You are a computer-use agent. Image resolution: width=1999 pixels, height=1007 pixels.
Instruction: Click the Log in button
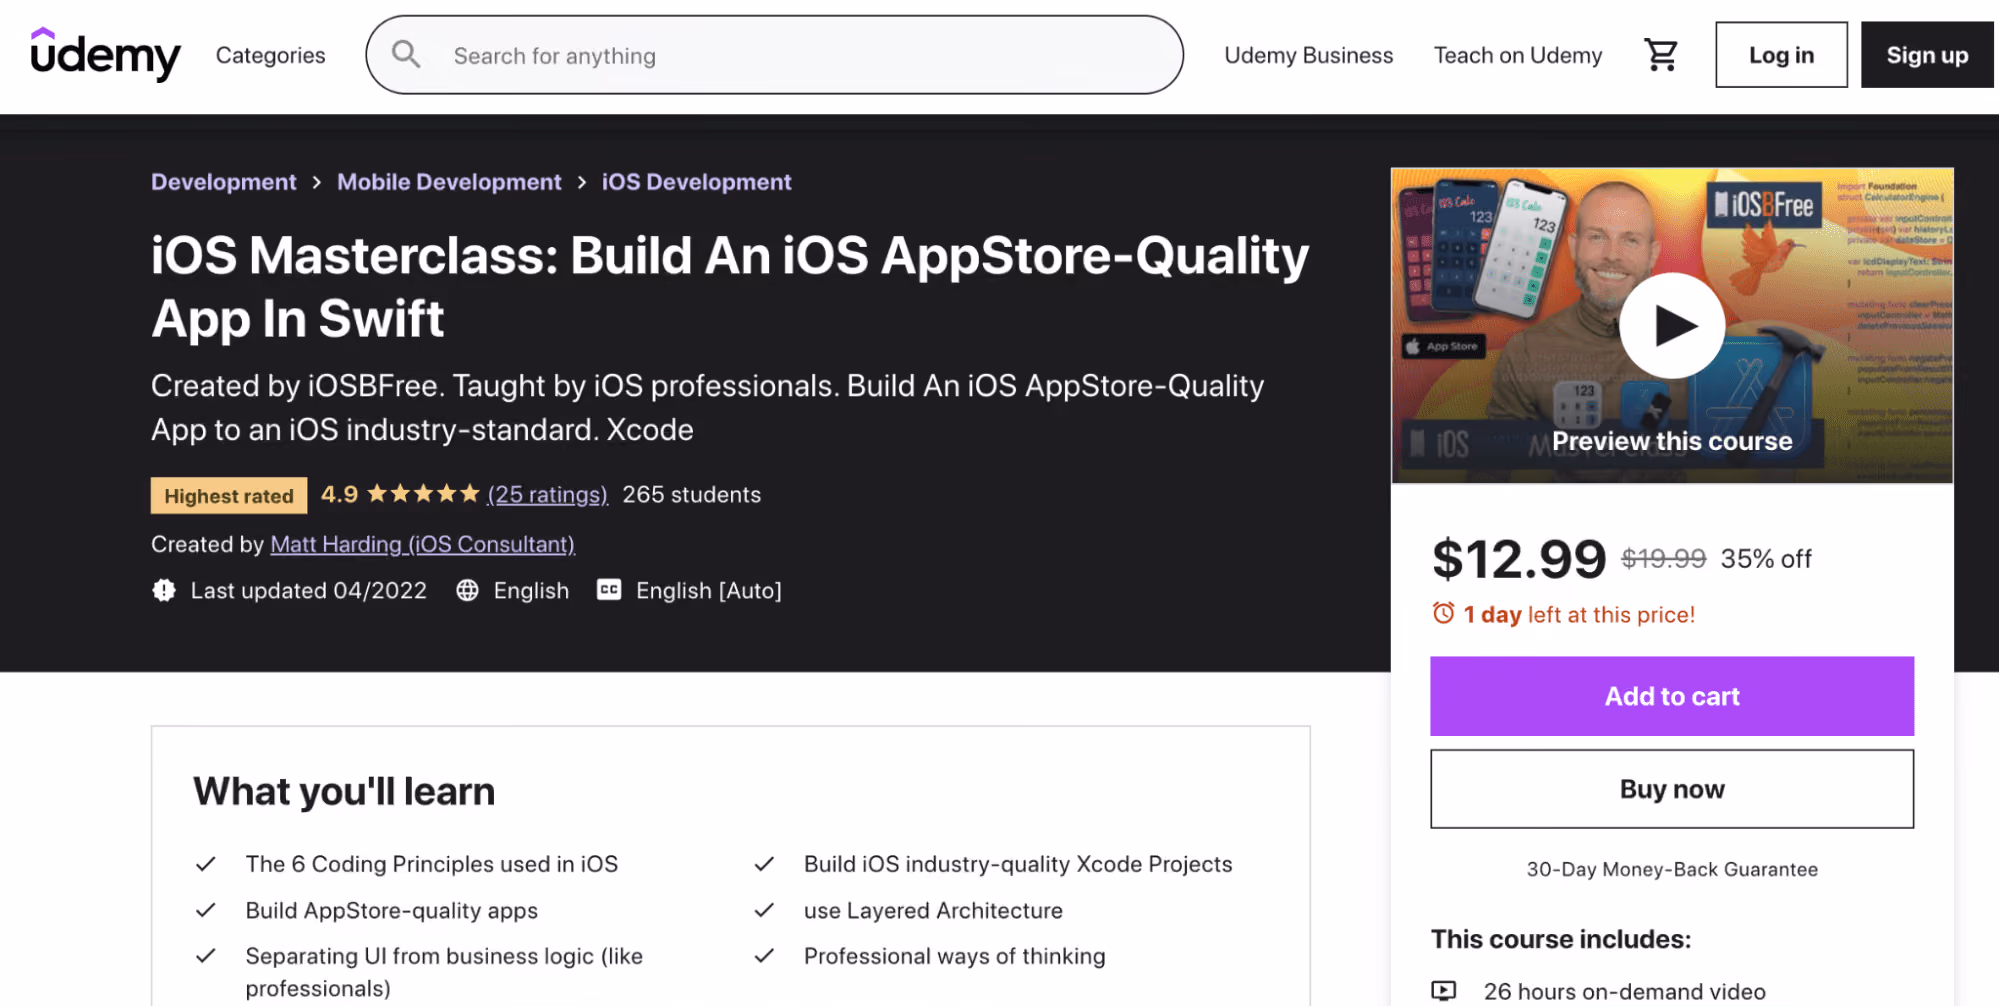1781,55
